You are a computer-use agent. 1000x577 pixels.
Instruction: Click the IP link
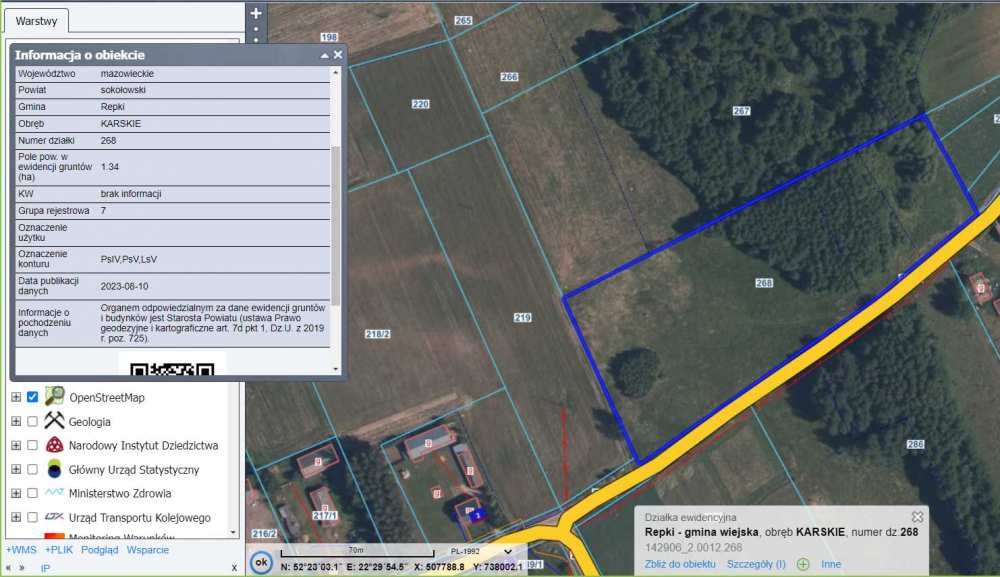pyautogui.click(x=45, y=568)
